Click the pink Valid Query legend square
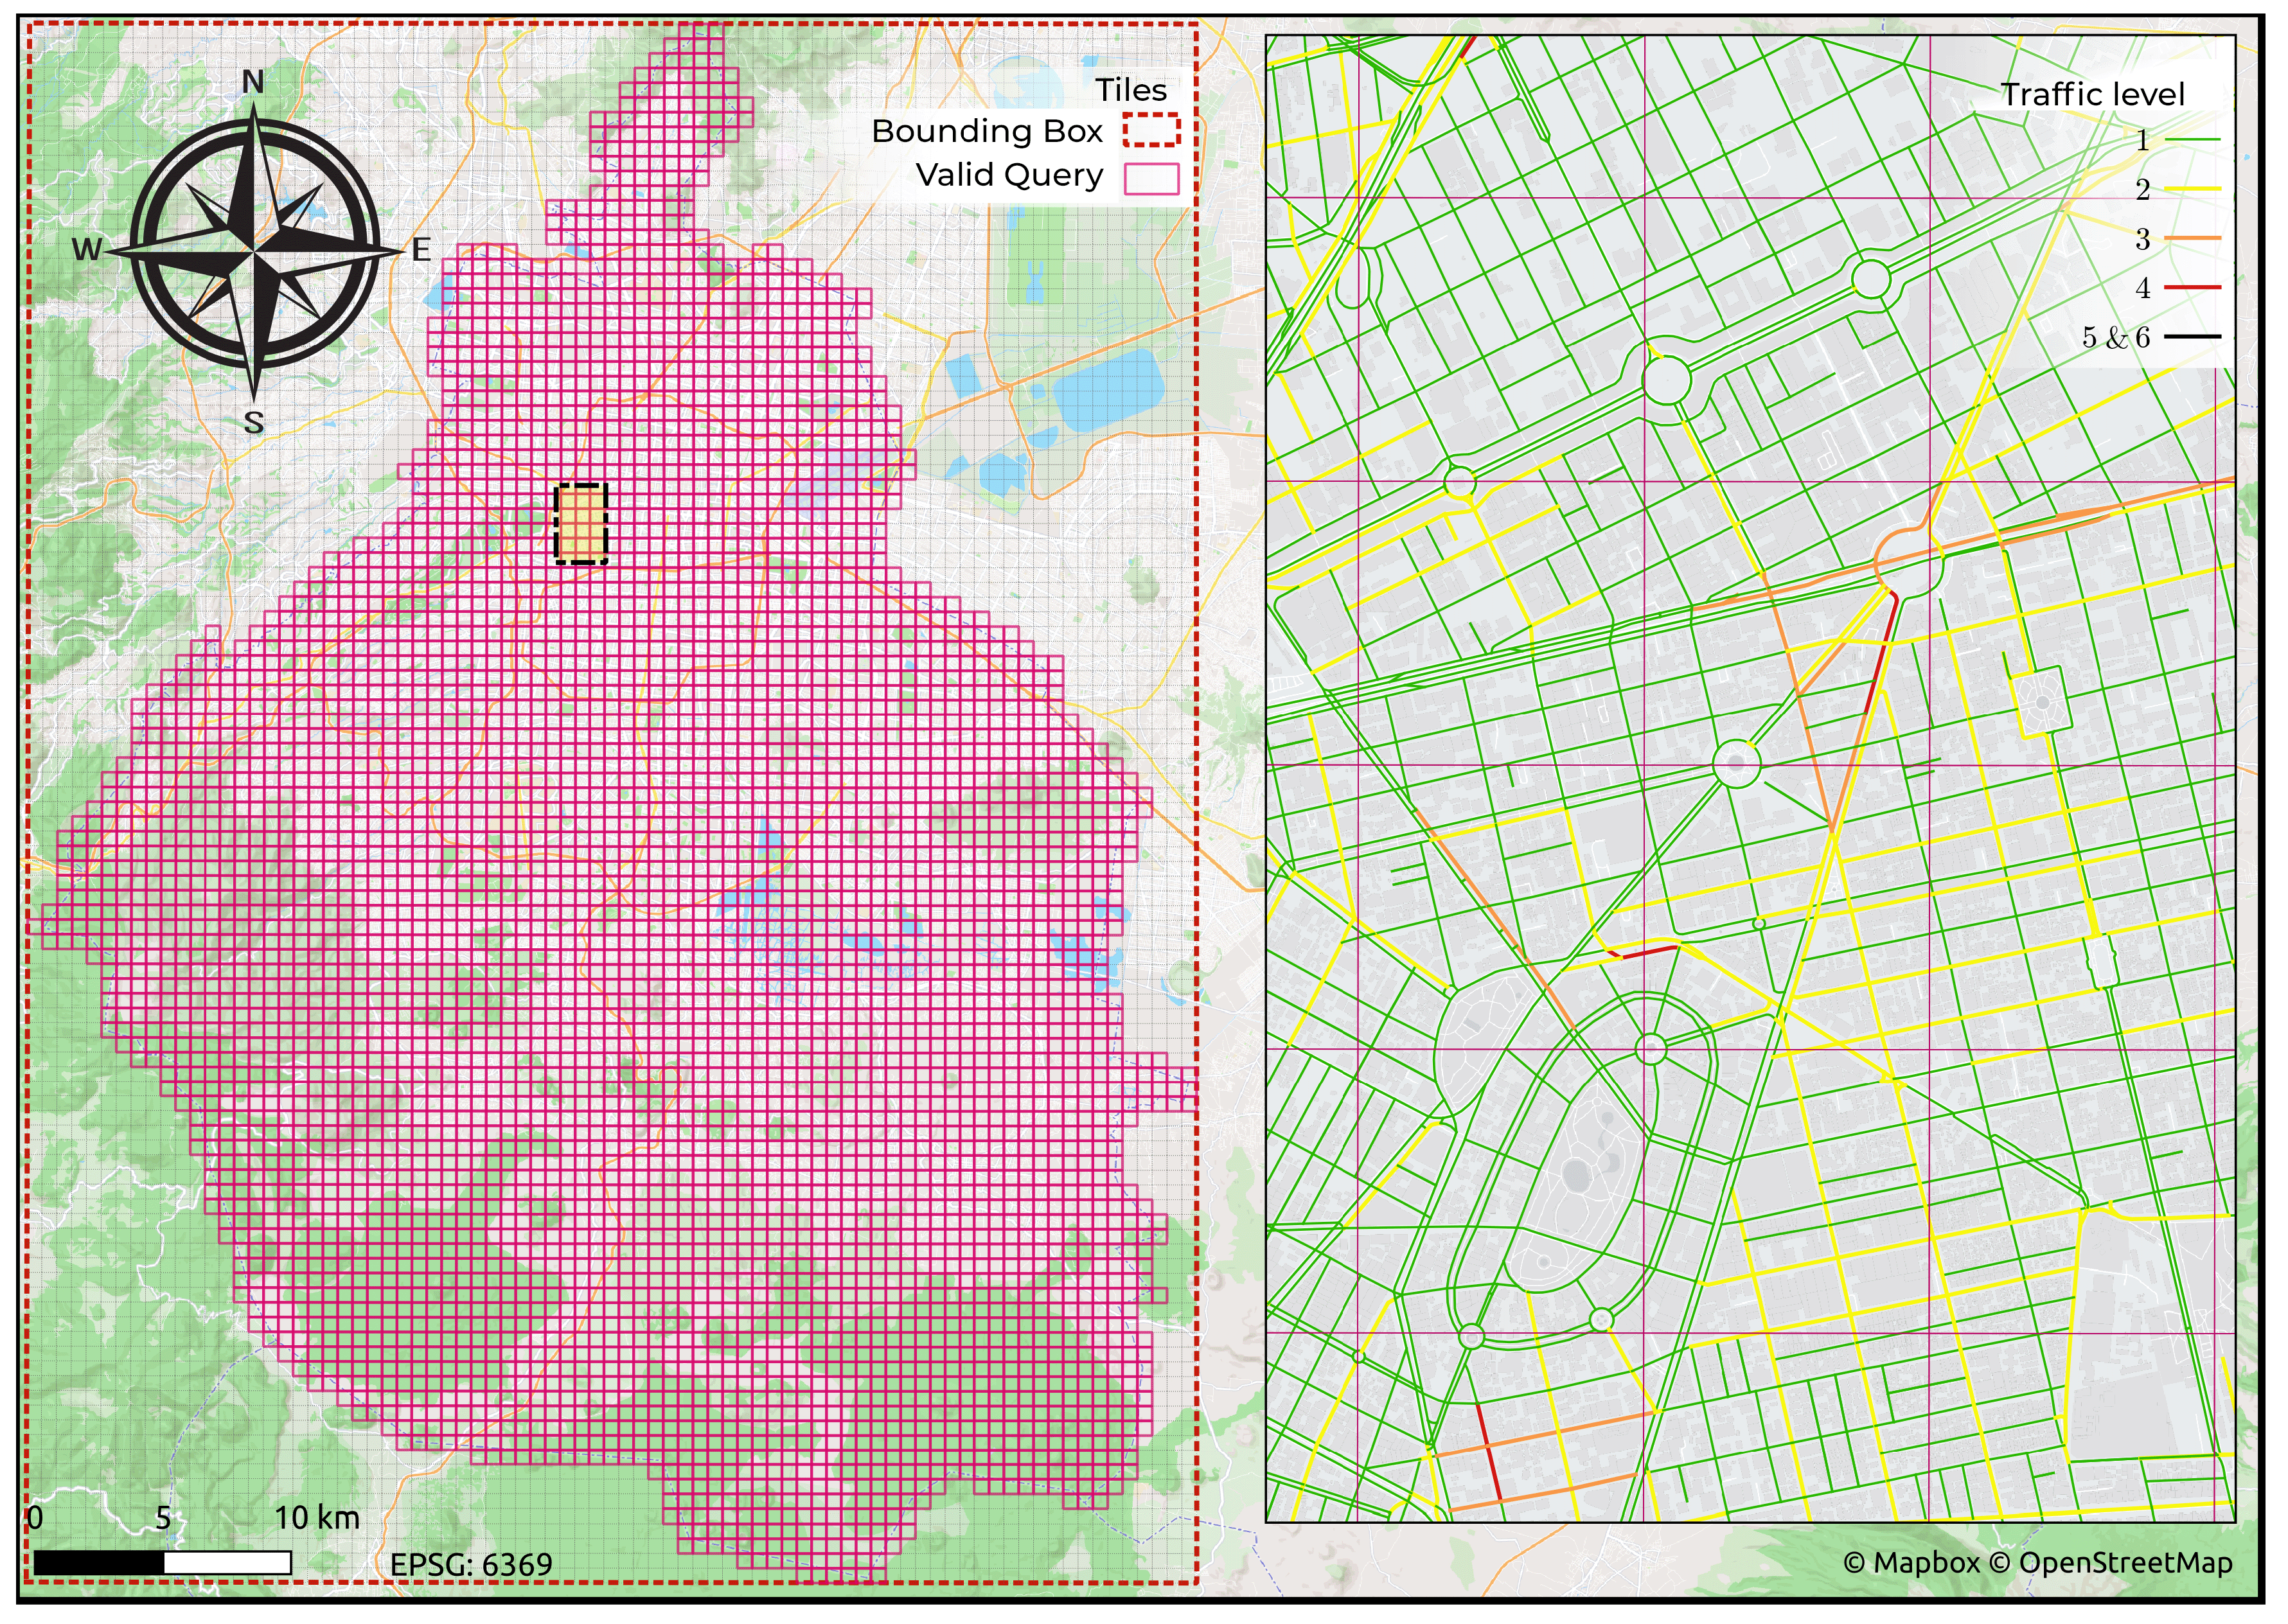Image resolution: width=2288 pixels, height=1624 pixels. pos(1151,178)
